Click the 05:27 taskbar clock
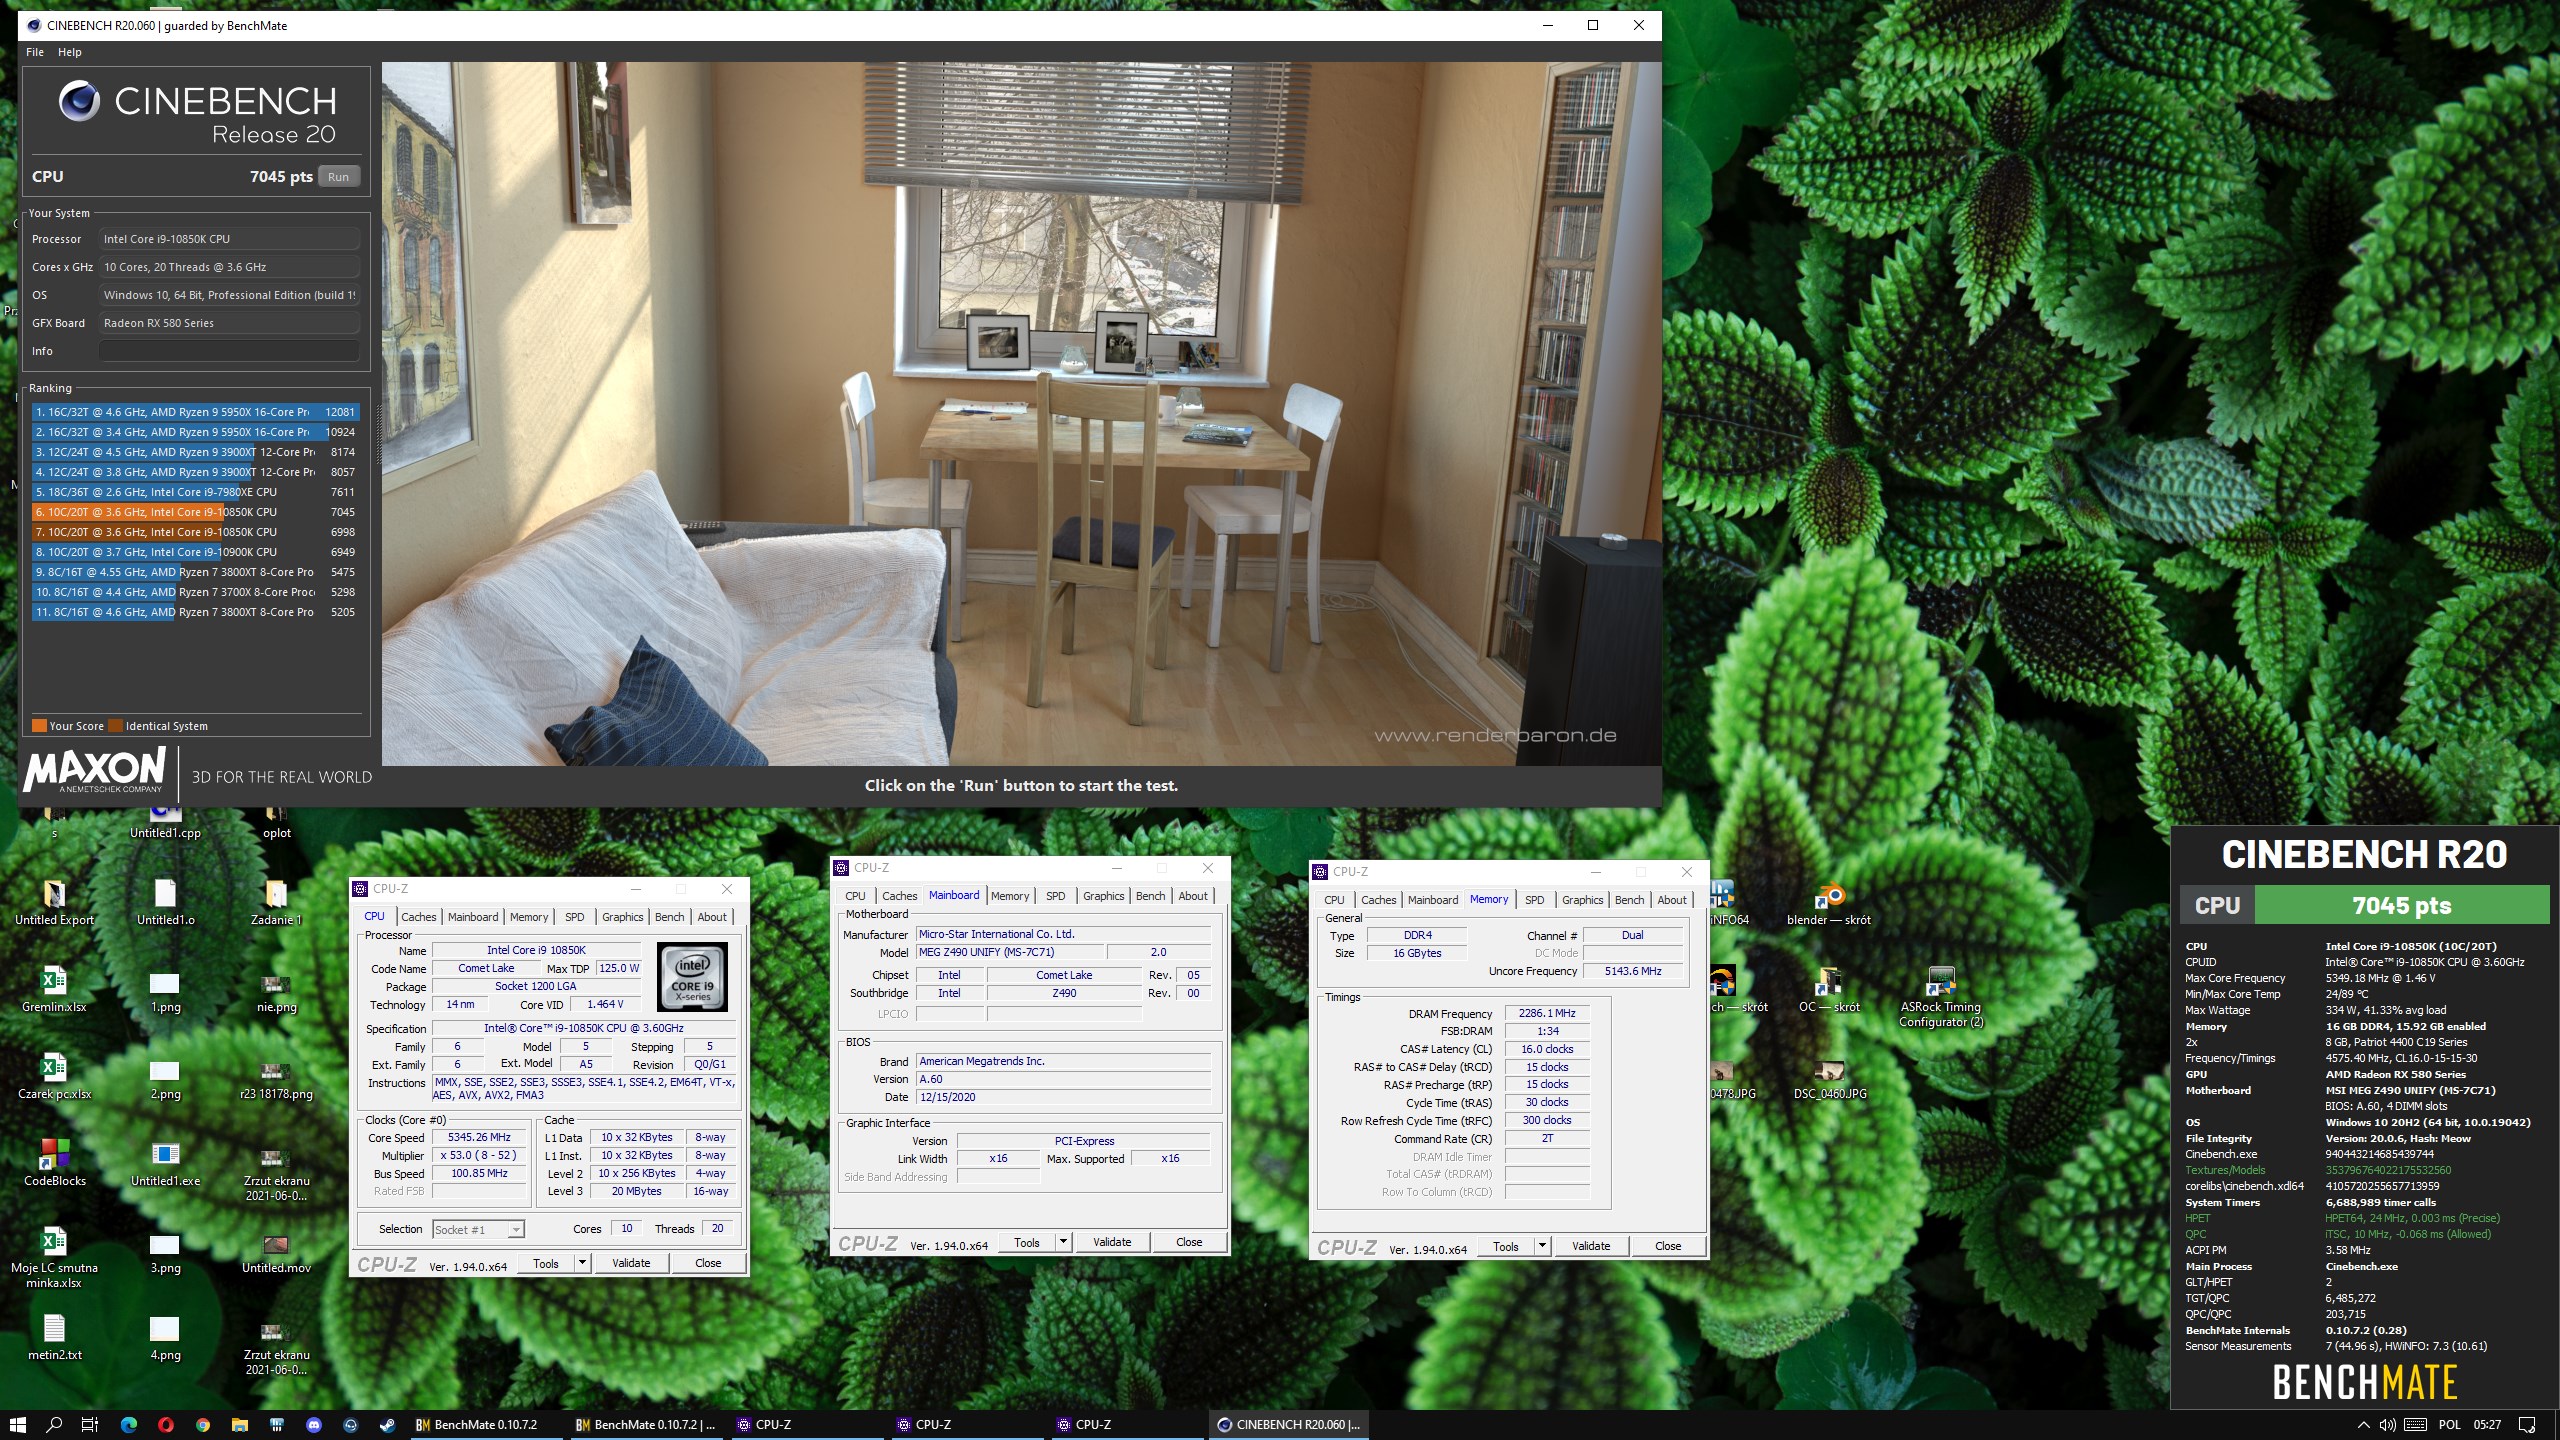The width and height of the screenshot is (2560, 1440). tap(2487, 1425)
